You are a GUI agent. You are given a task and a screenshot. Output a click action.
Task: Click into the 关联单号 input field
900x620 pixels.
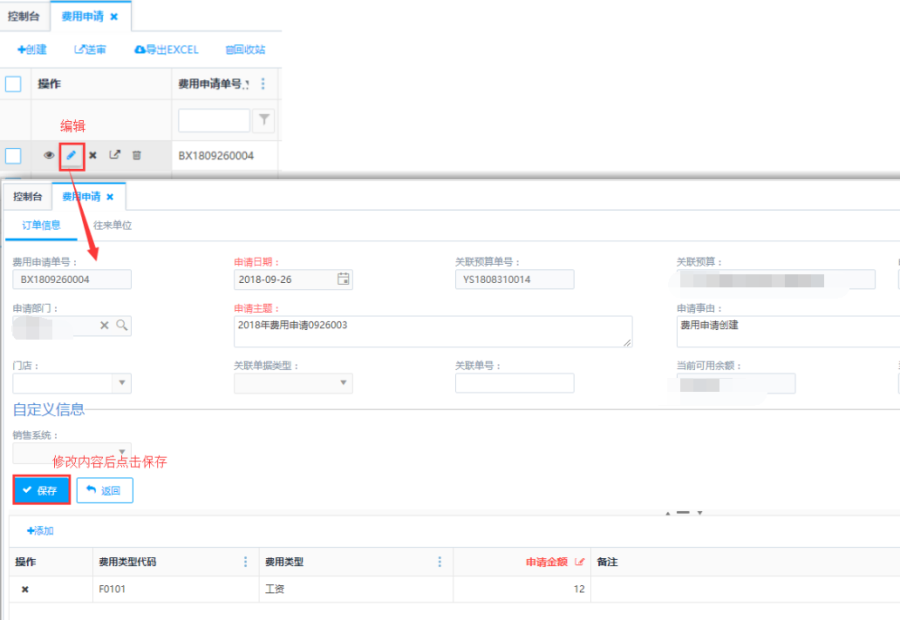pyautogui.click(x=514, y=383)
